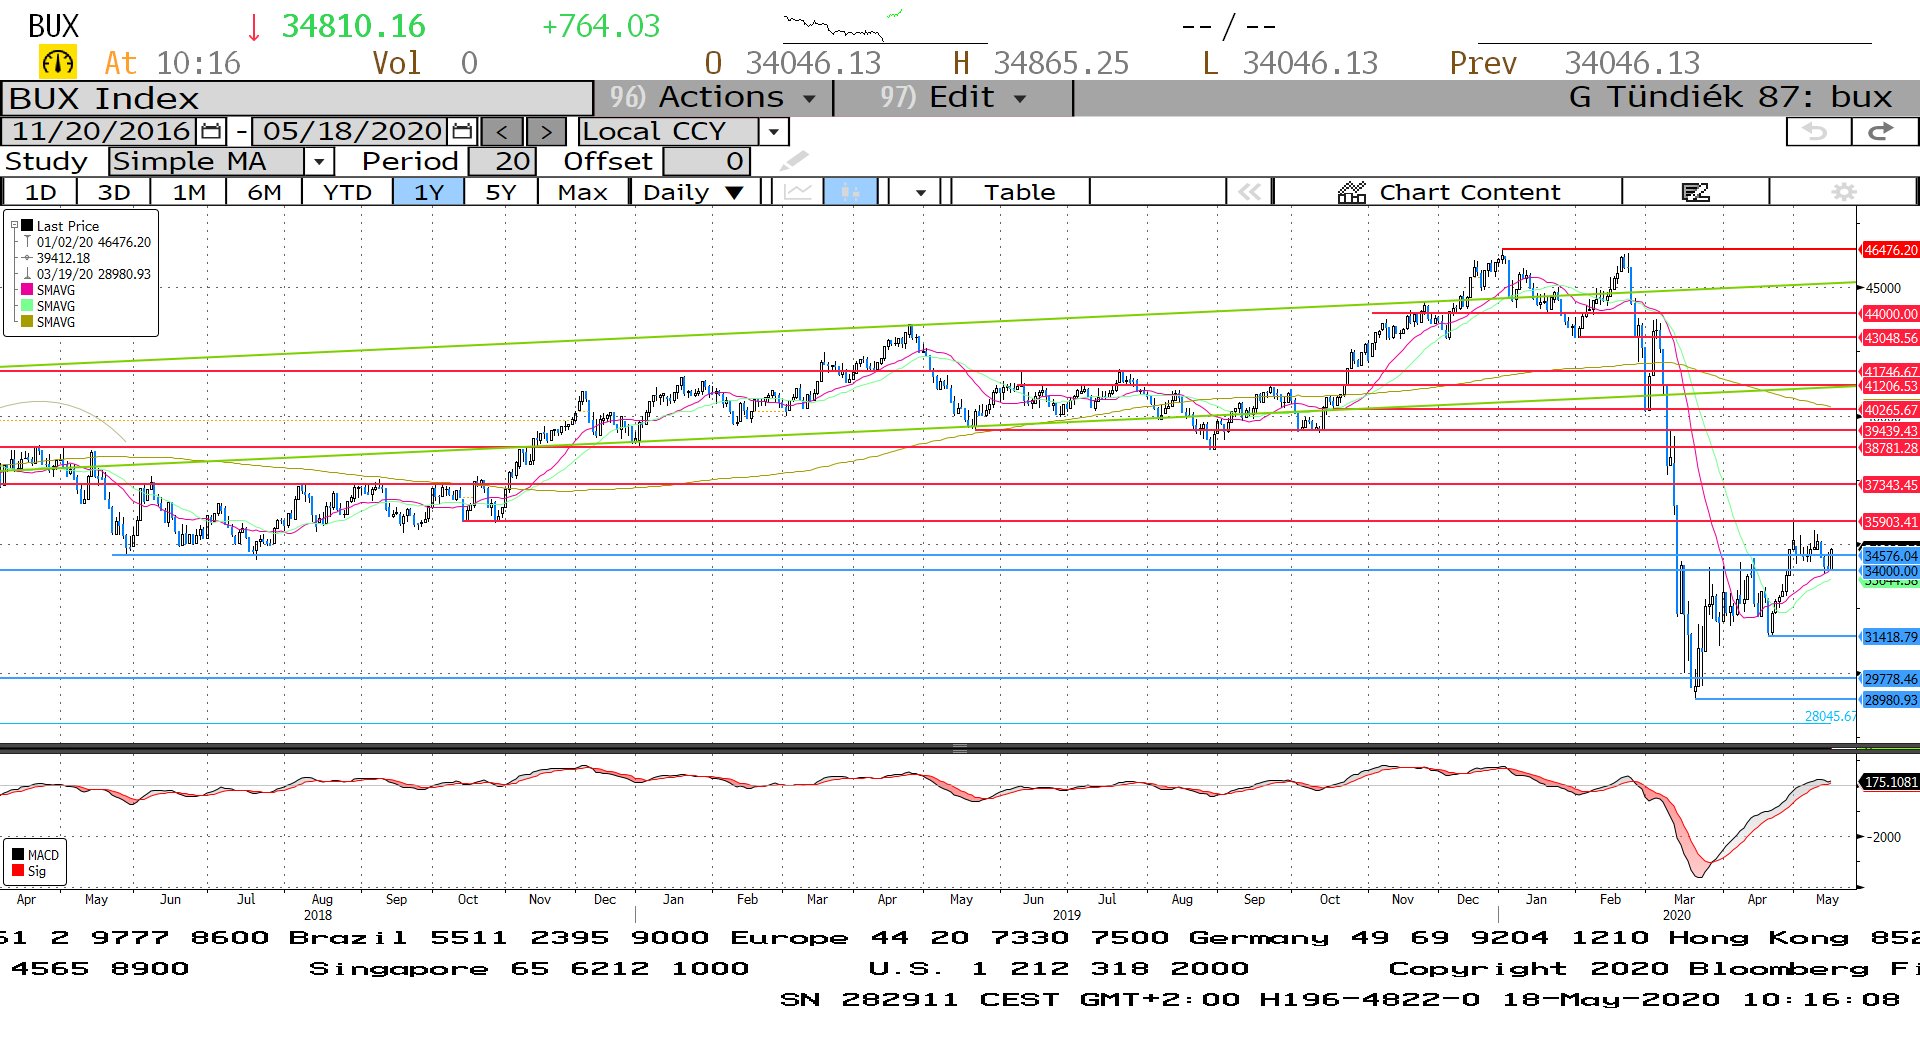Image resolution: width=1920 pixels, height=1039 pixels.
Task: Expand the chart type dropdown arrow
Action: pos(920,192)
